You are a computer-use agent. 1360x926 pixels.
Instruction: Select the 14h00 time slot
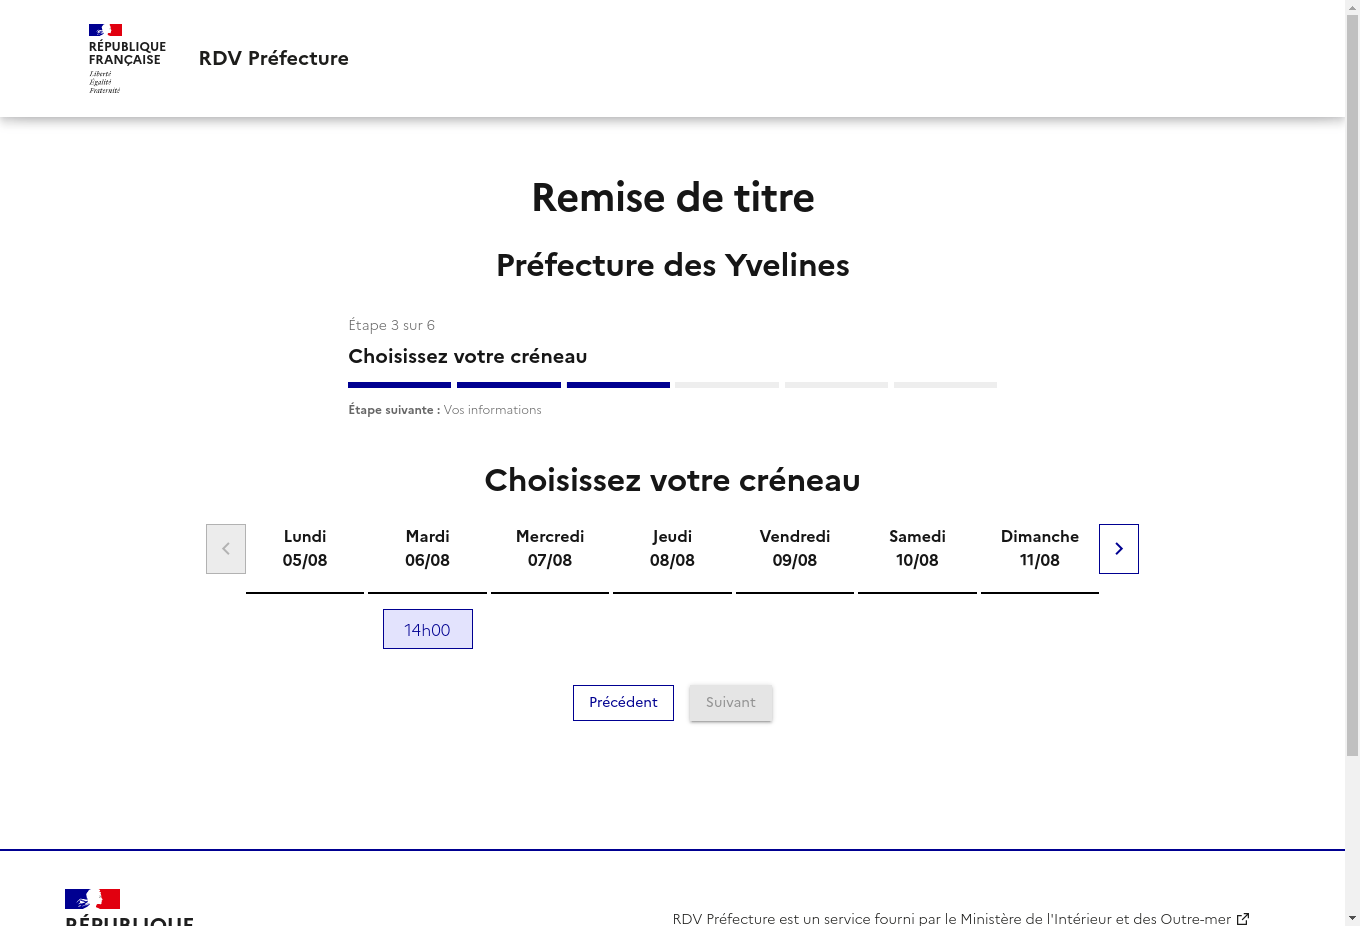point(428,629)
